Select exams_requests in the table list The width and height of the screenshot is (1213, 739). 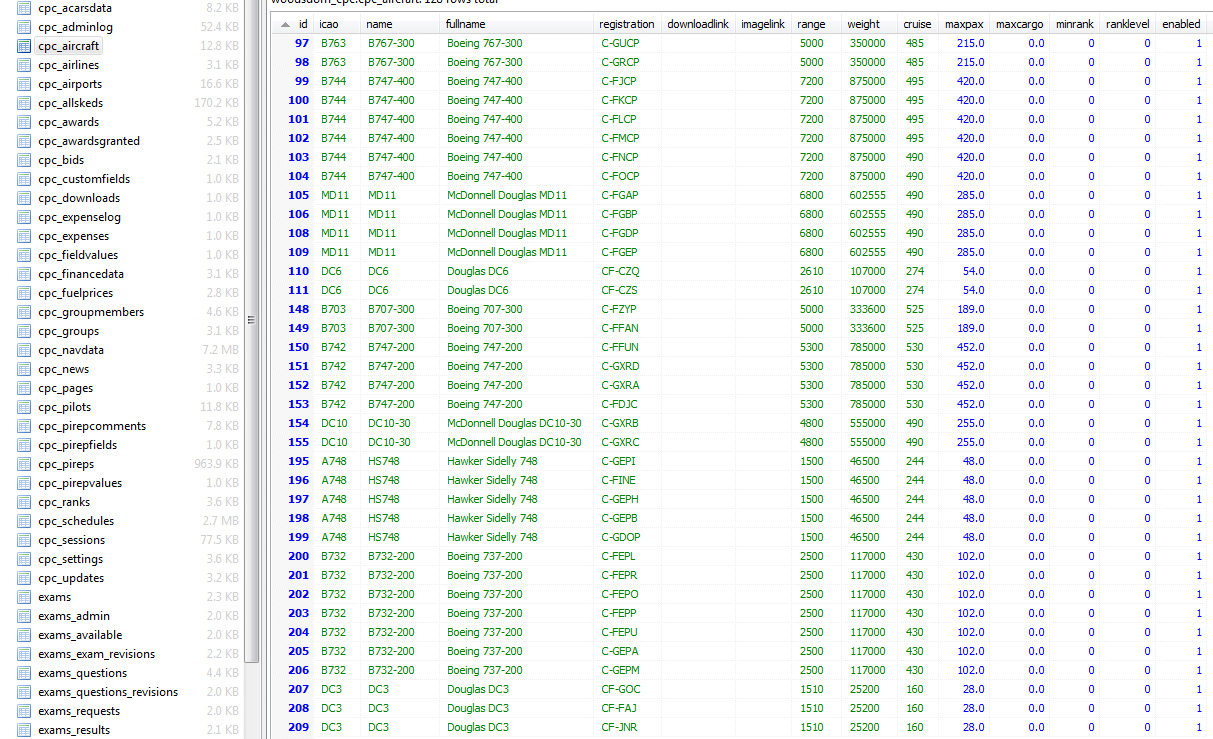(x=79, y=711)
